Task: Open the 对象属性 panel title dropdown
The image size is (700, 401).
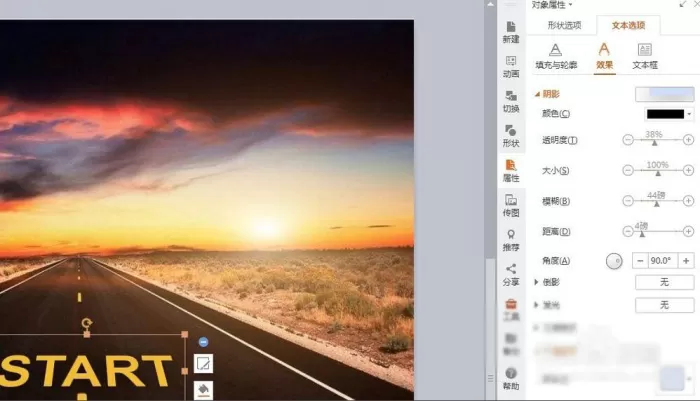Action: 571,5
